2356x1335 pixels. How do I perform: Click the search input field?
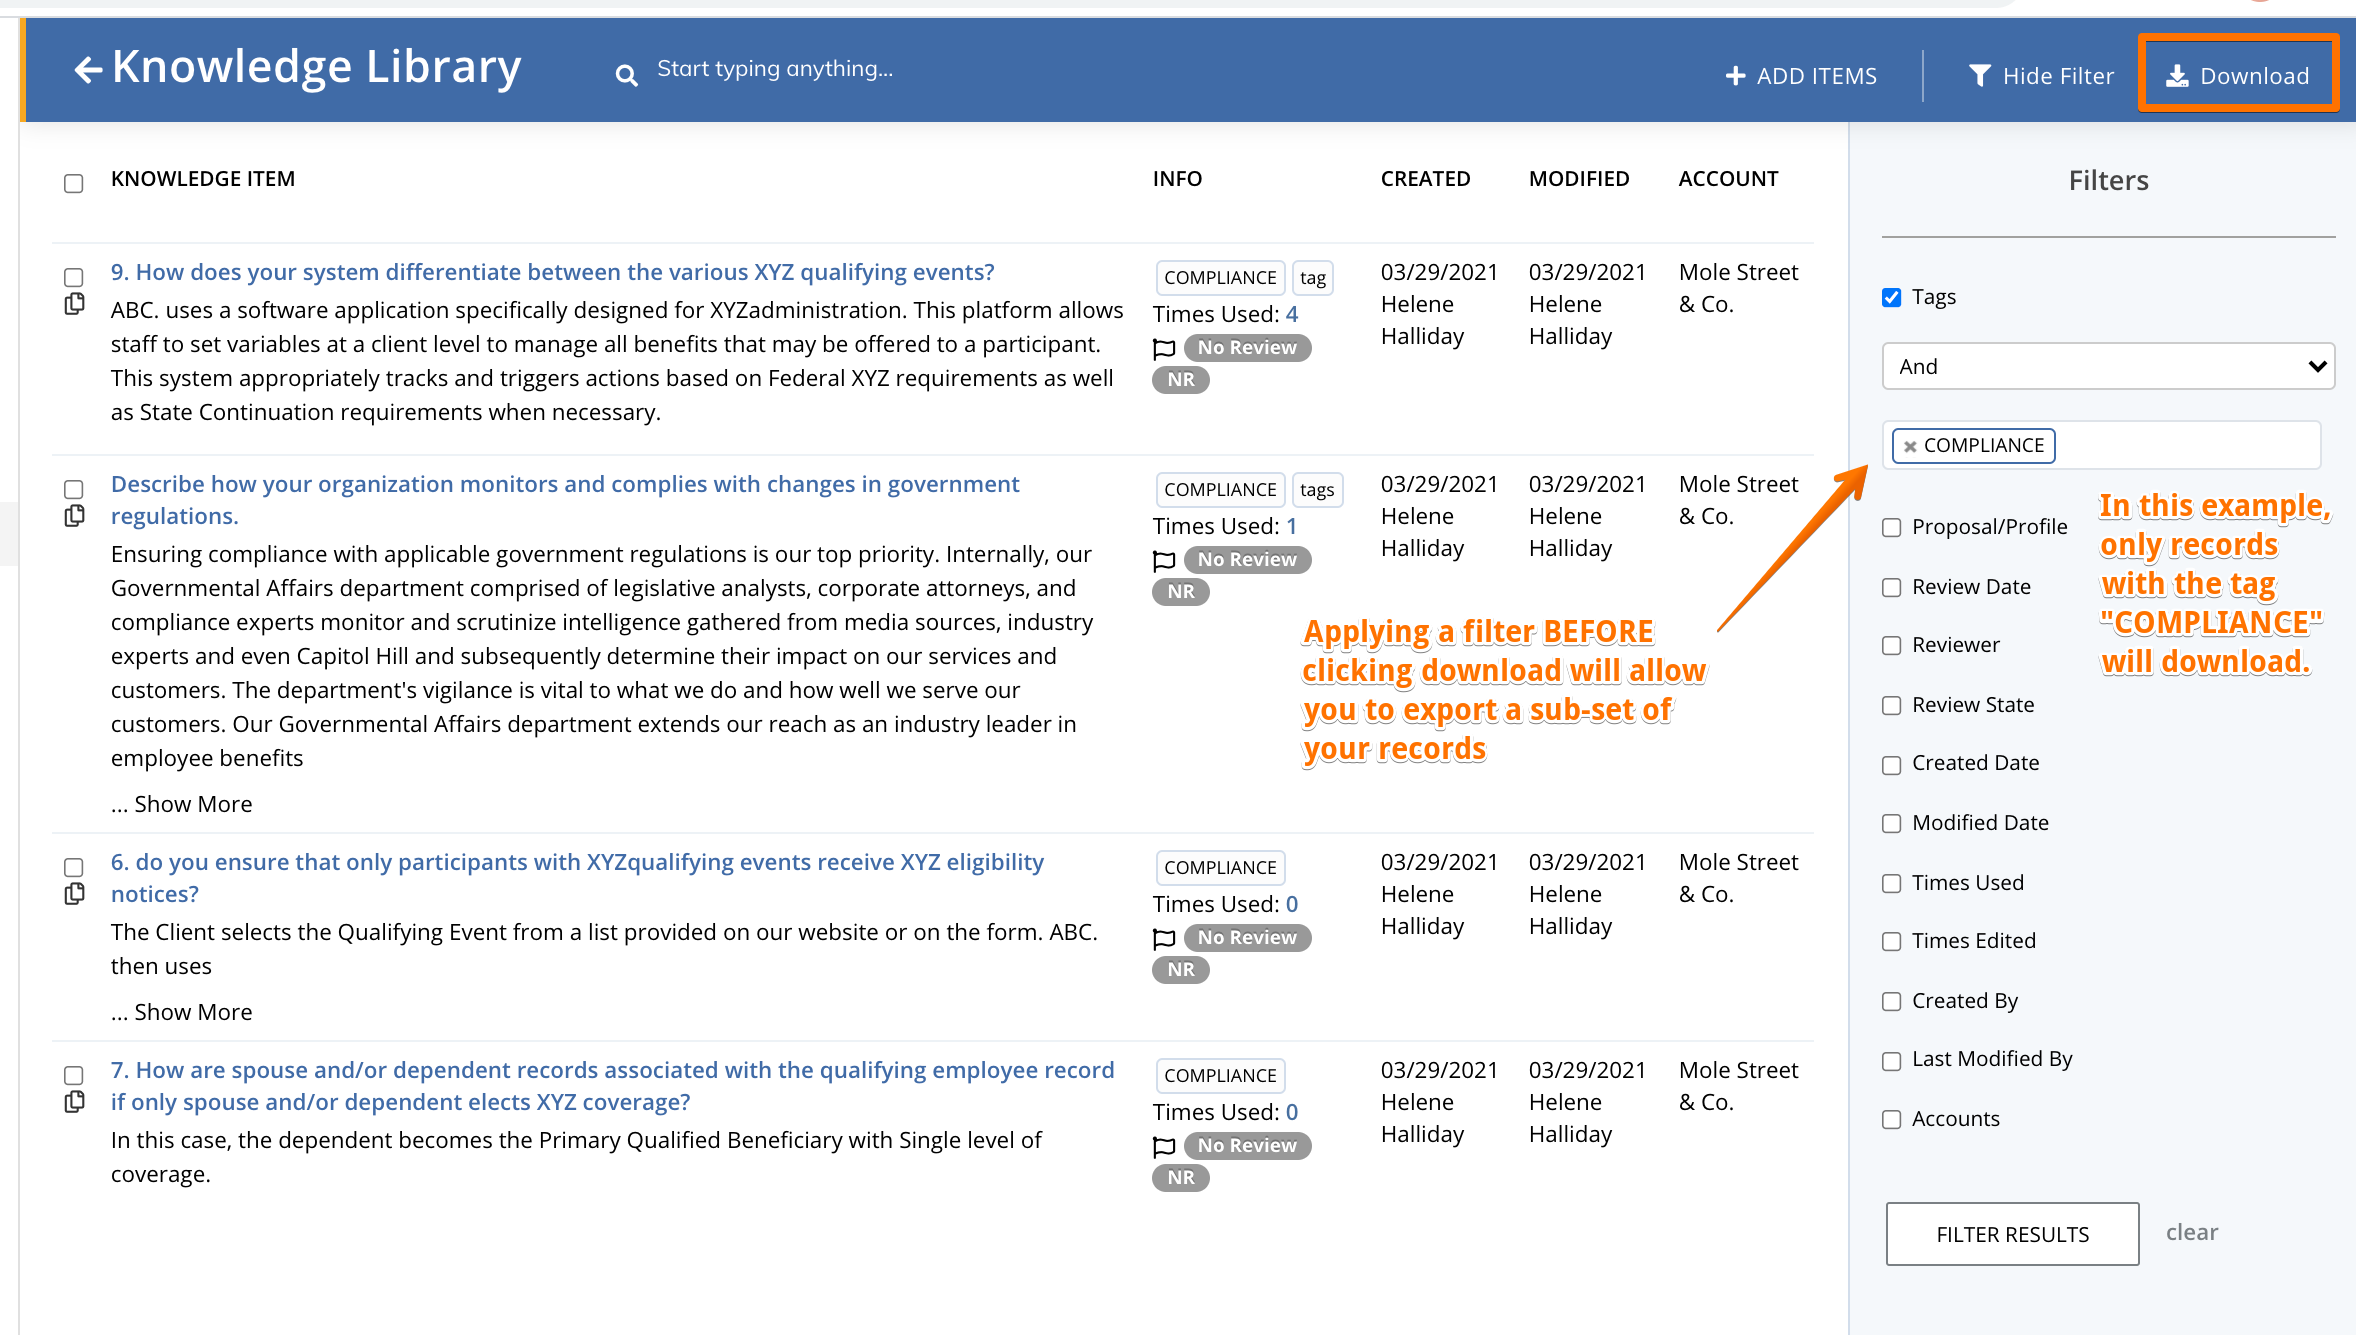[775, 69]
